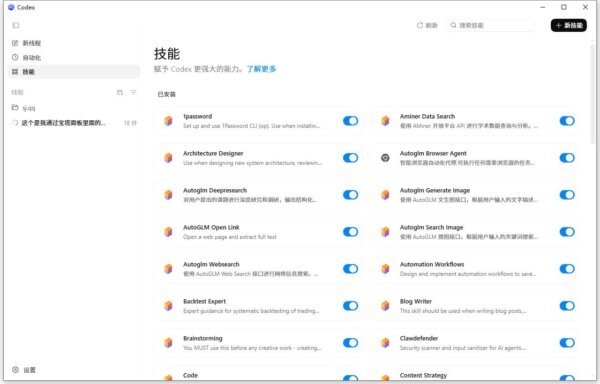
Task: Select the Backtest Expert skill title
Action: [204, 301]
